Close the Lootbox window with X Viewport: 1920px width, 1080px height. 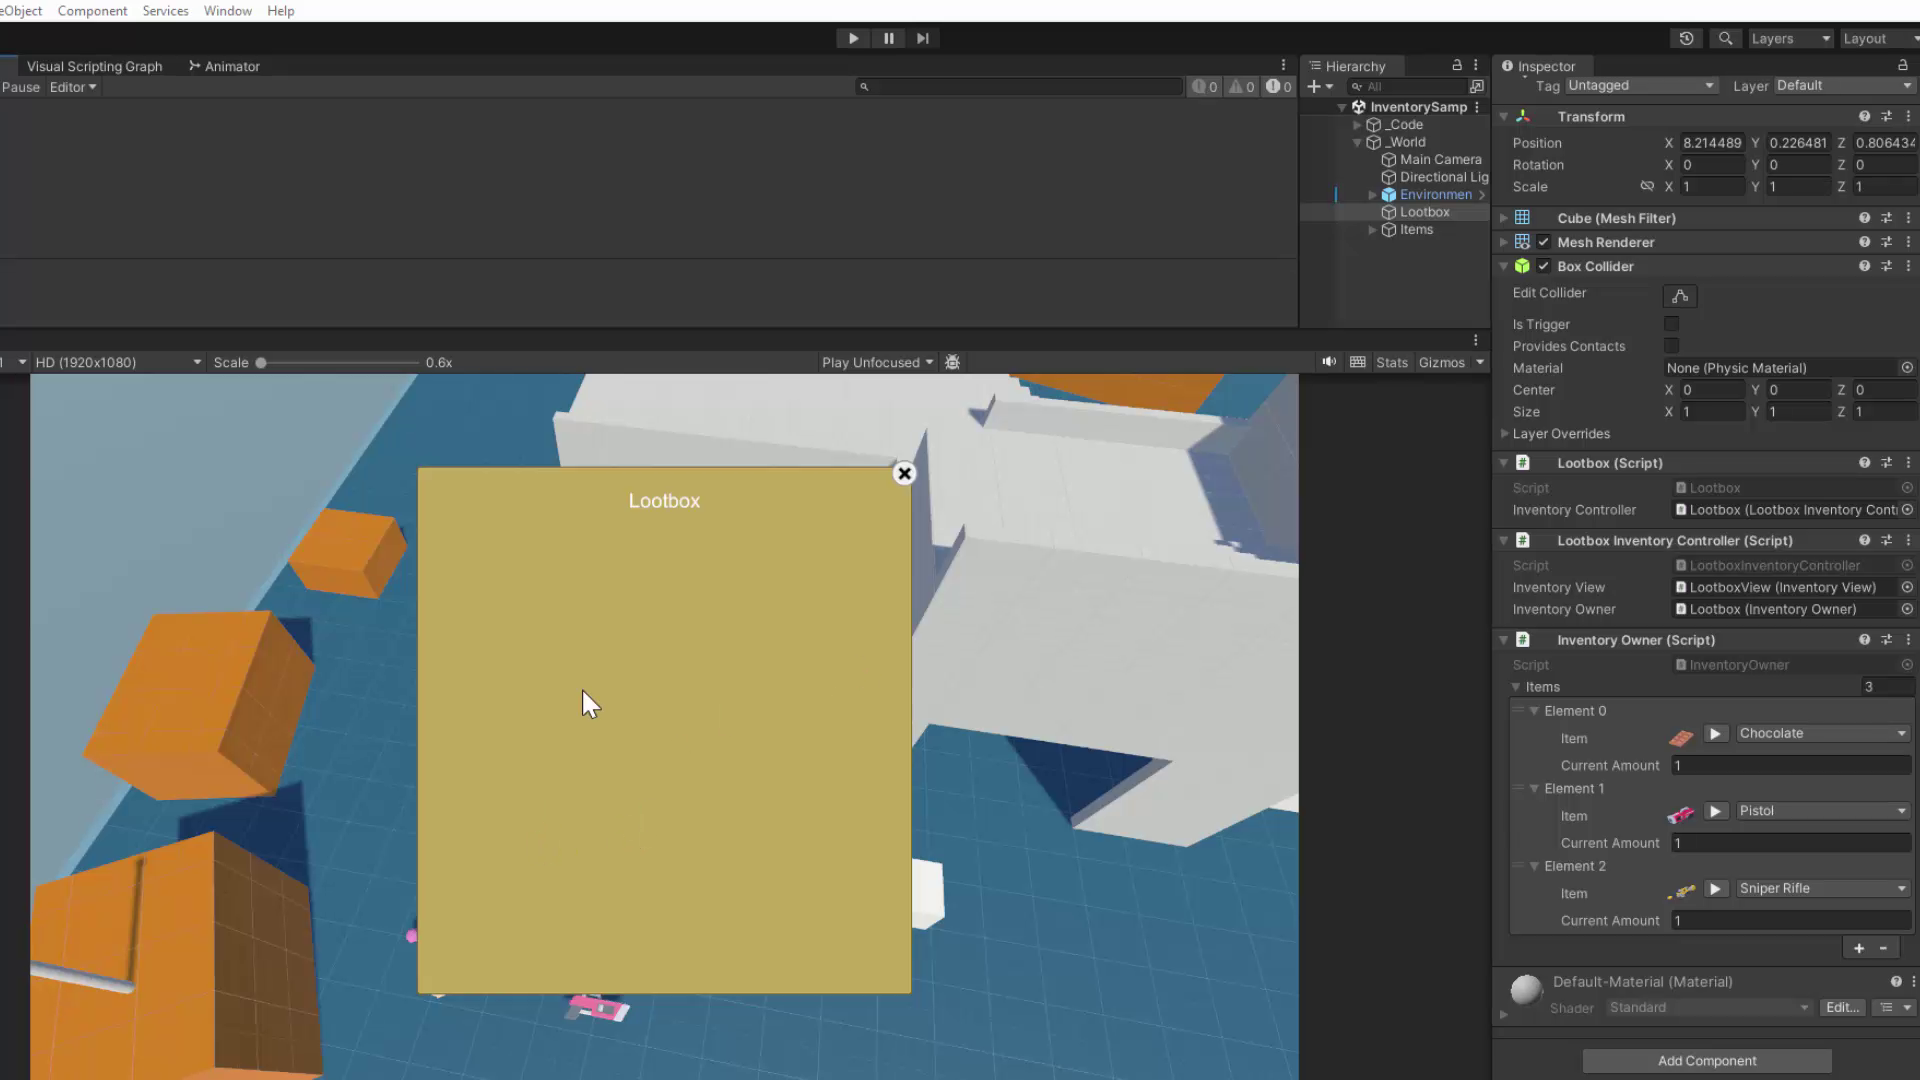tap(904, 474)
